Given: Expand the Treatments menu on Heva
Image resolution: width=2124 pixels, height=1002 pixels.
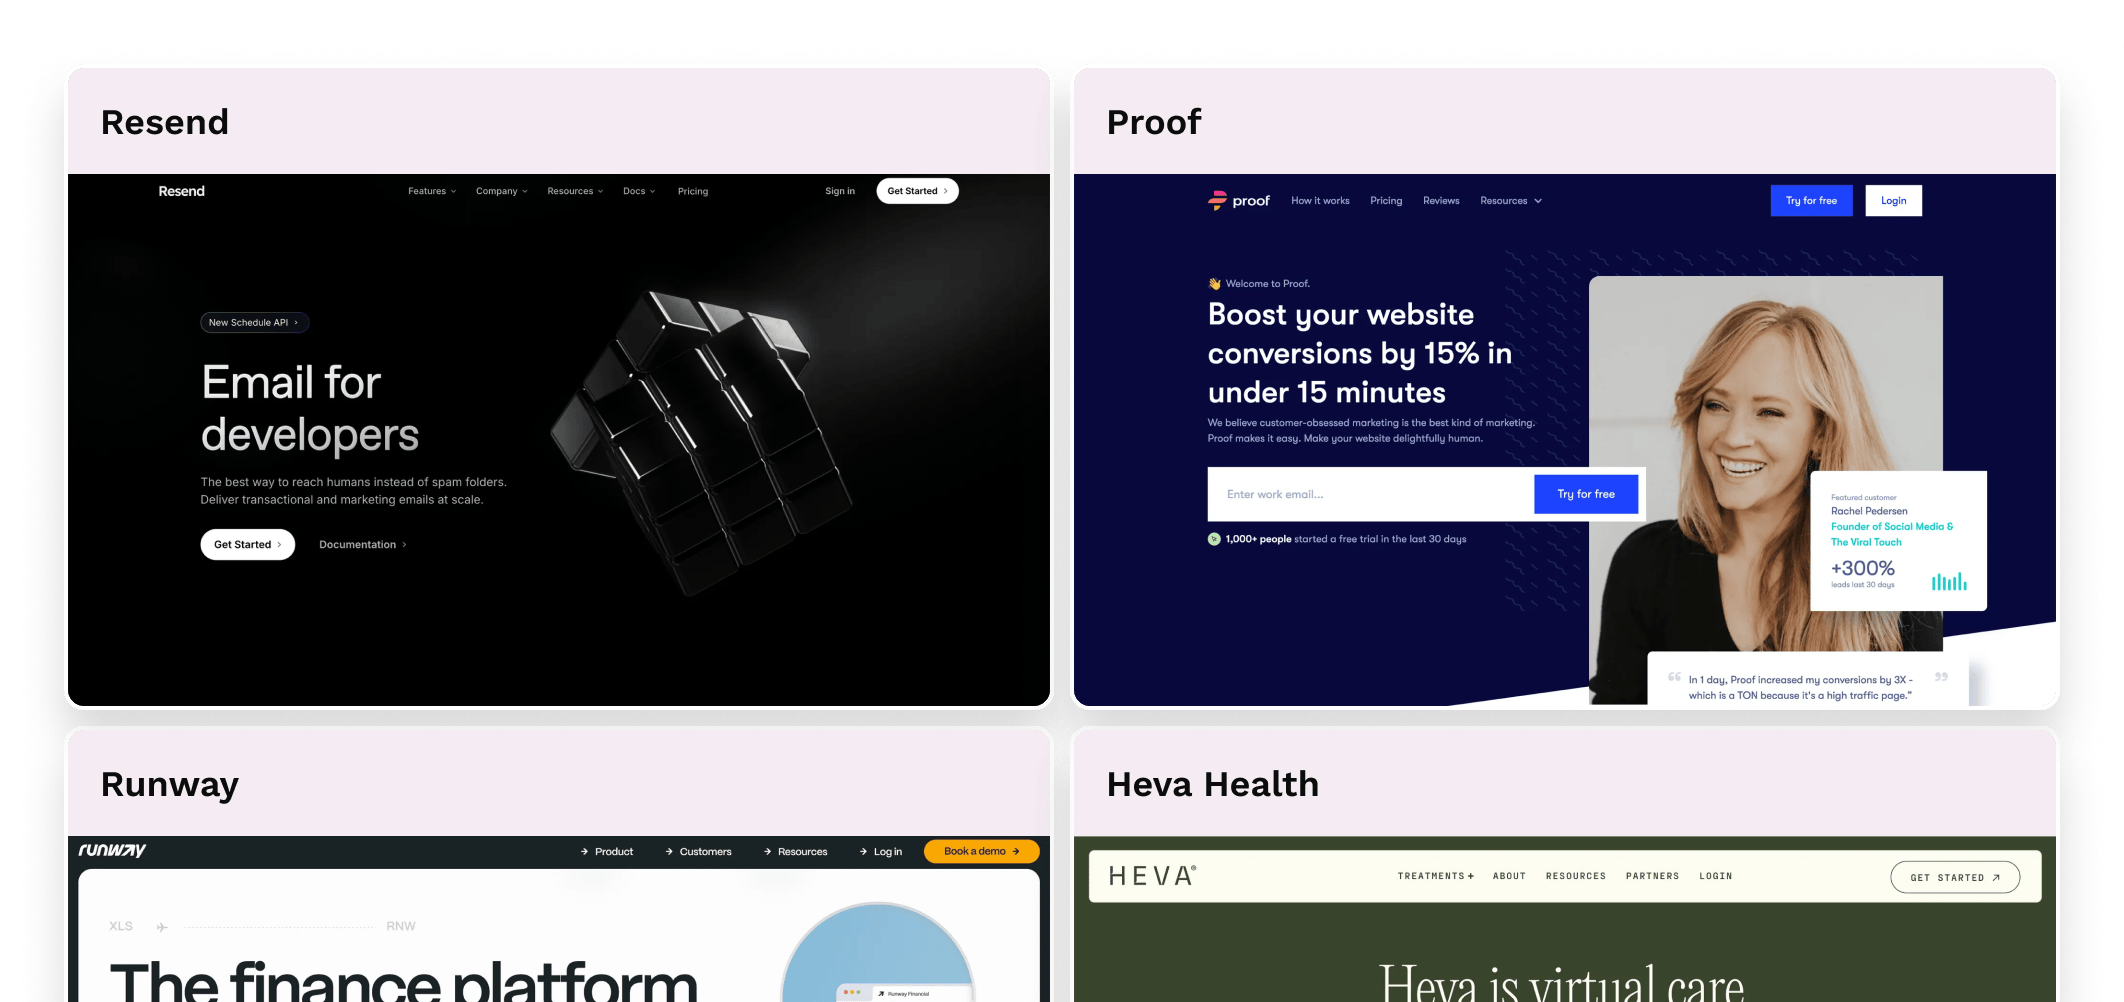Looking at the screenshot, I should [x=1436, y=876].
